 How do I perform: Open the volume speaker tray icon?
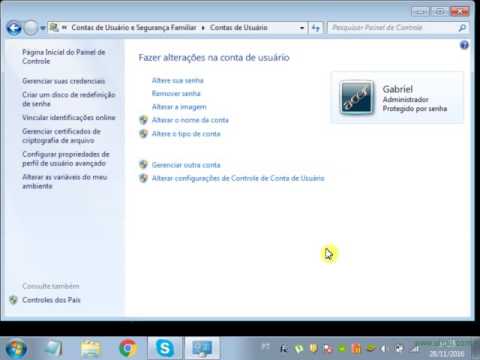[384, 349]
